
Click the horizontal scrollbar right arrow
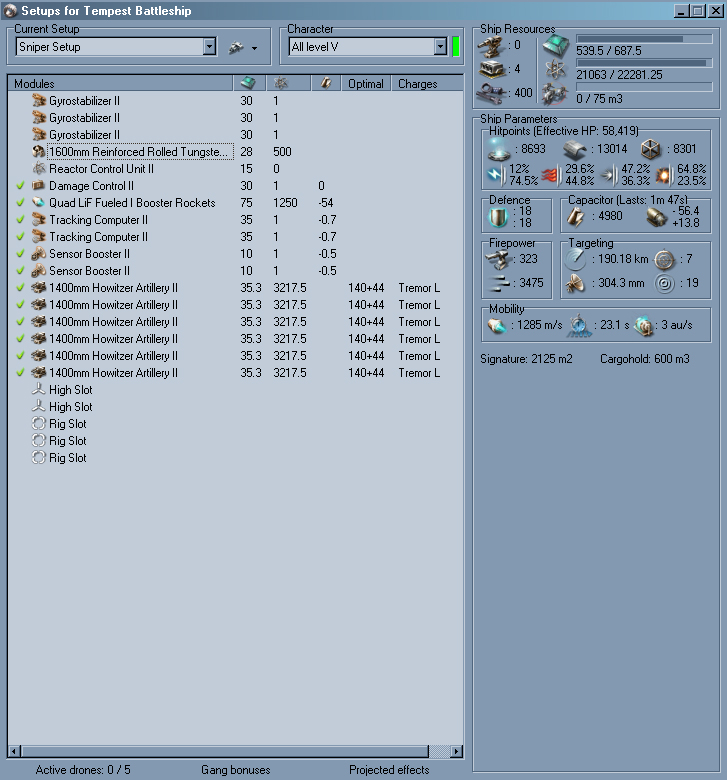point(456,751)
